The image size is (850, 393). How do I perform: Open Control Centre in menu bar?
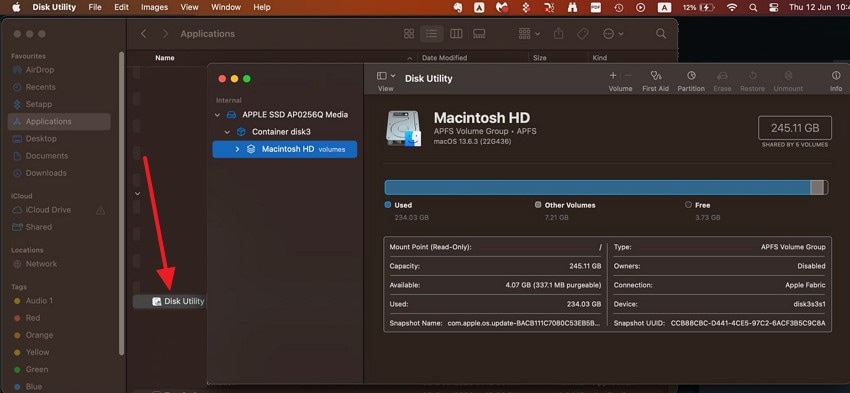[774, 8]
